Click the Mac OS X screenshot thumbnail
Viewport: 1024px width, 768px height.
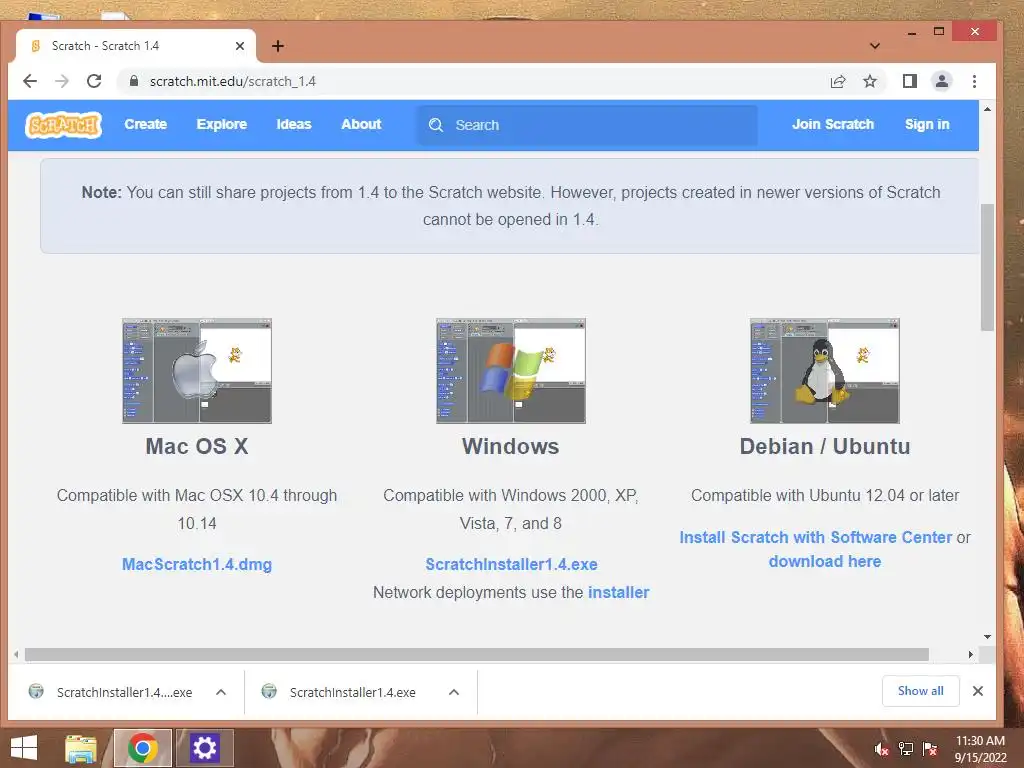point(197,370)
